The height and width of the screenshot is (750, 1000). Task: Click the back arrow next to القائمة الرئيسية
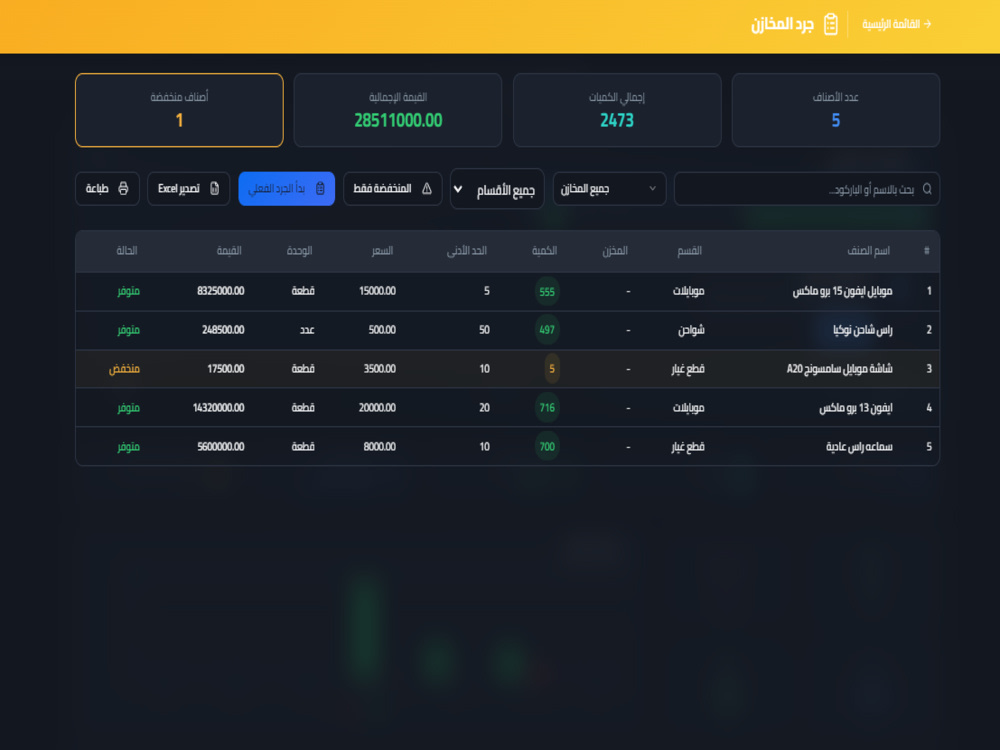pos(927,24)
